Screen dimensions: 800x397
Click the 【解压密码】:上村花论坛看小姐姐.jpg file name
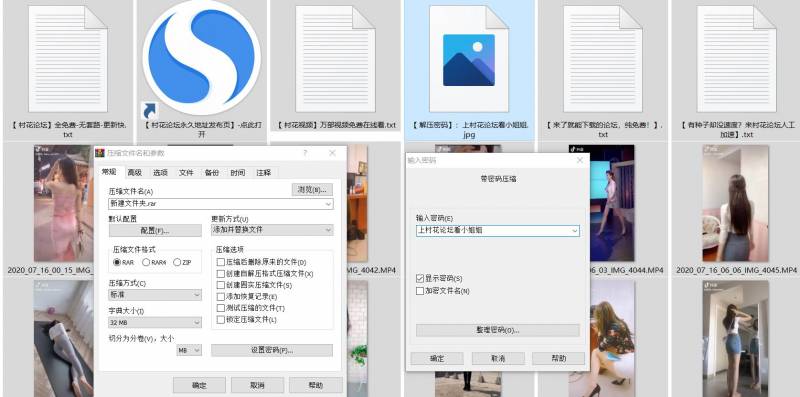[469, 130]
